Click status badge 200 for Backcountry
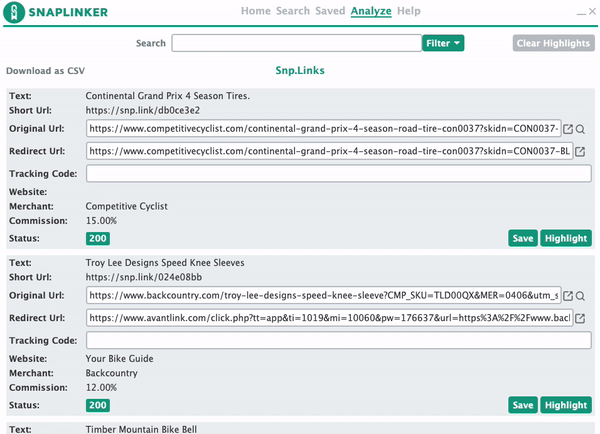The width and height of the screenshot is (600, 434). point(98,405)
